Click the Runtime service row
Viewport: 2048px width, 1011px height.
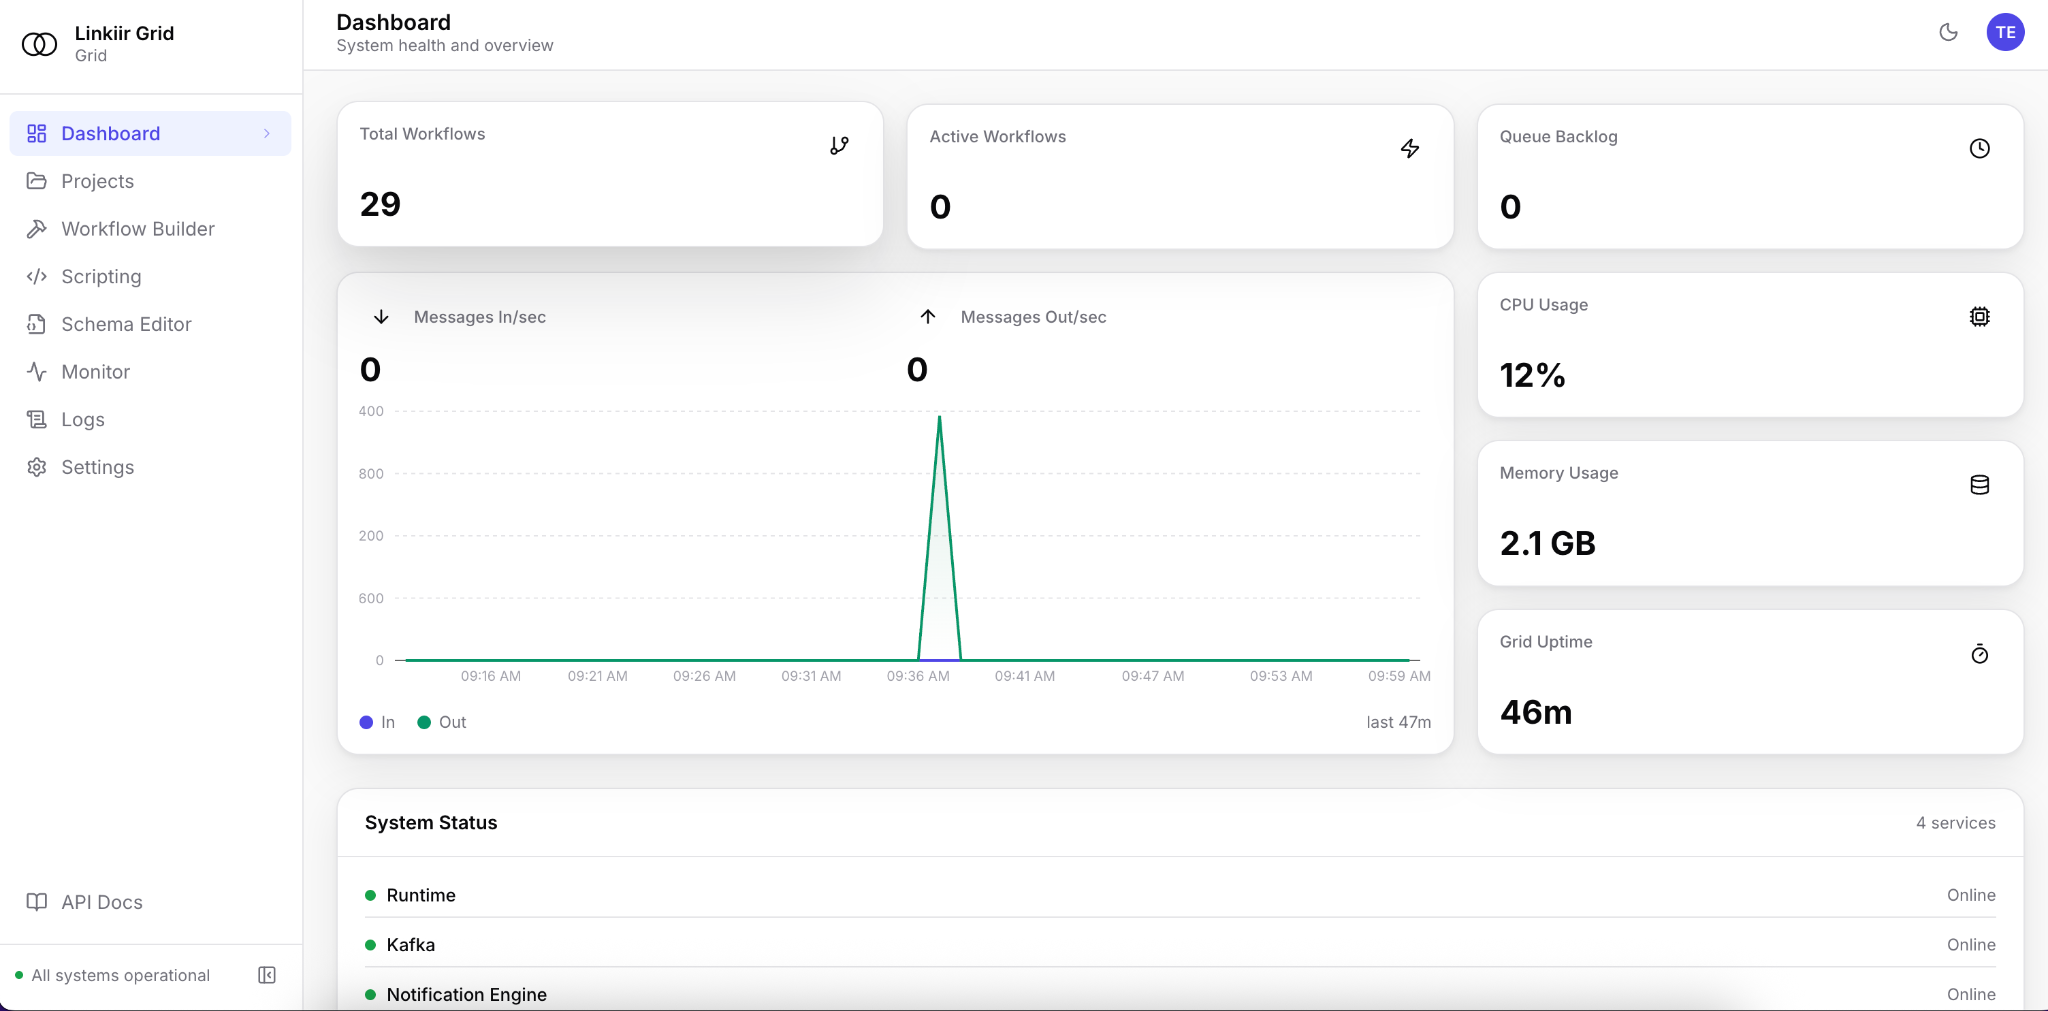tap(1180, 895)
